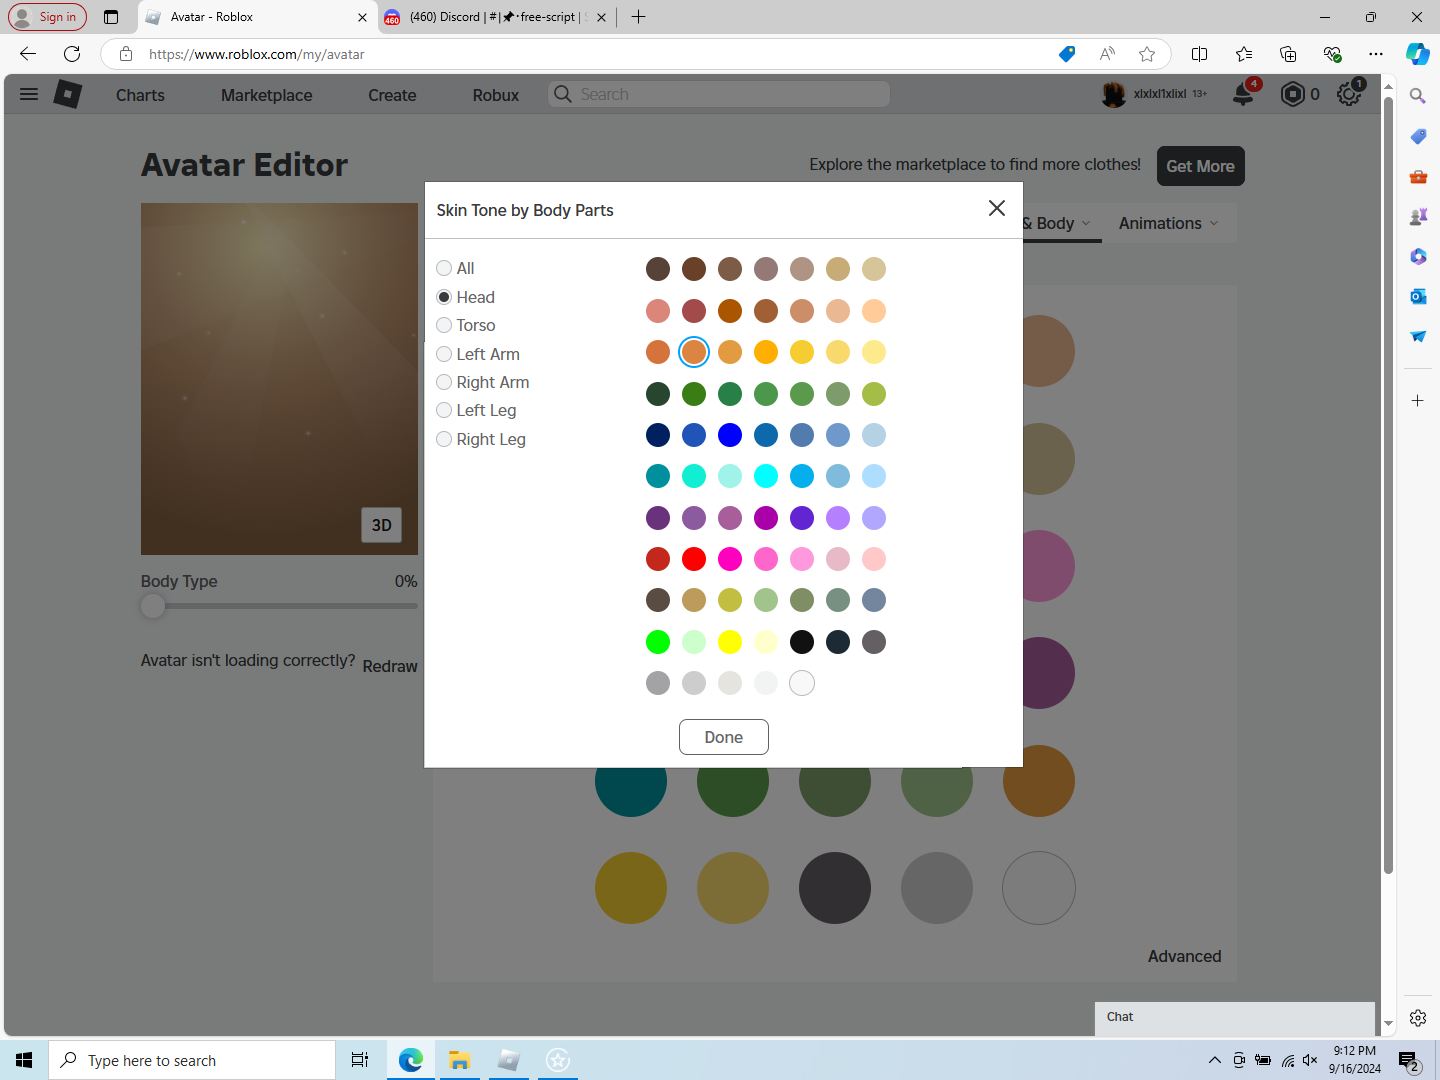
Task: Open the Chat panel
Action: pos(1235,1018)
